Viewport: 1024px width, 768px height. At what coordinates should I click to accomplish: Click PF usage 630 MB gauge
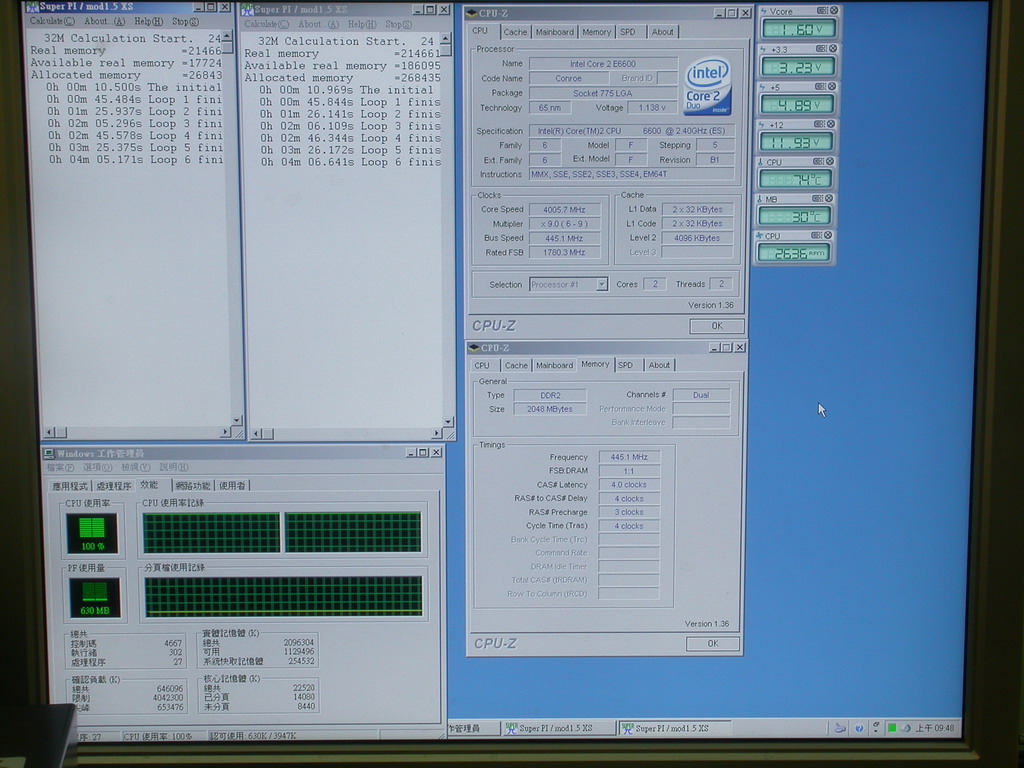[95, 598]
